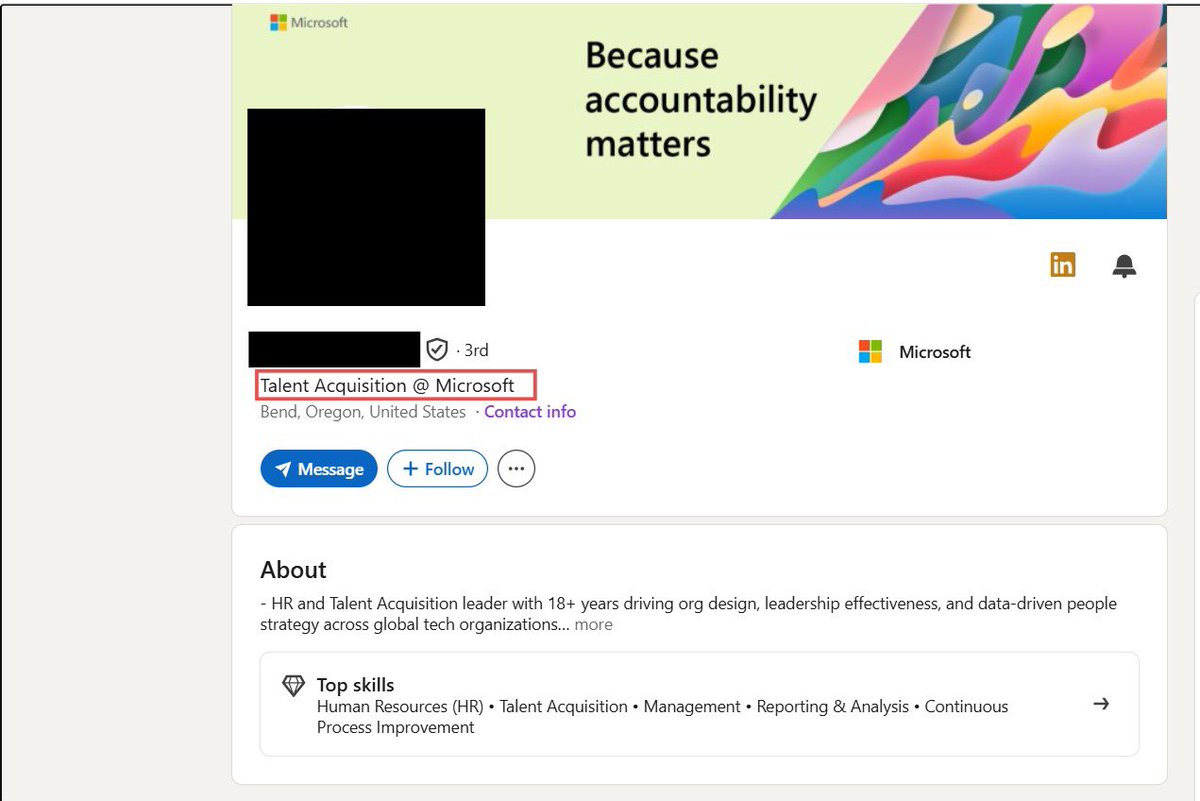Click the 'Top skills' label
Image resolution: width=1200 pixels, height=801 pixels.
(x=355, y=685)
